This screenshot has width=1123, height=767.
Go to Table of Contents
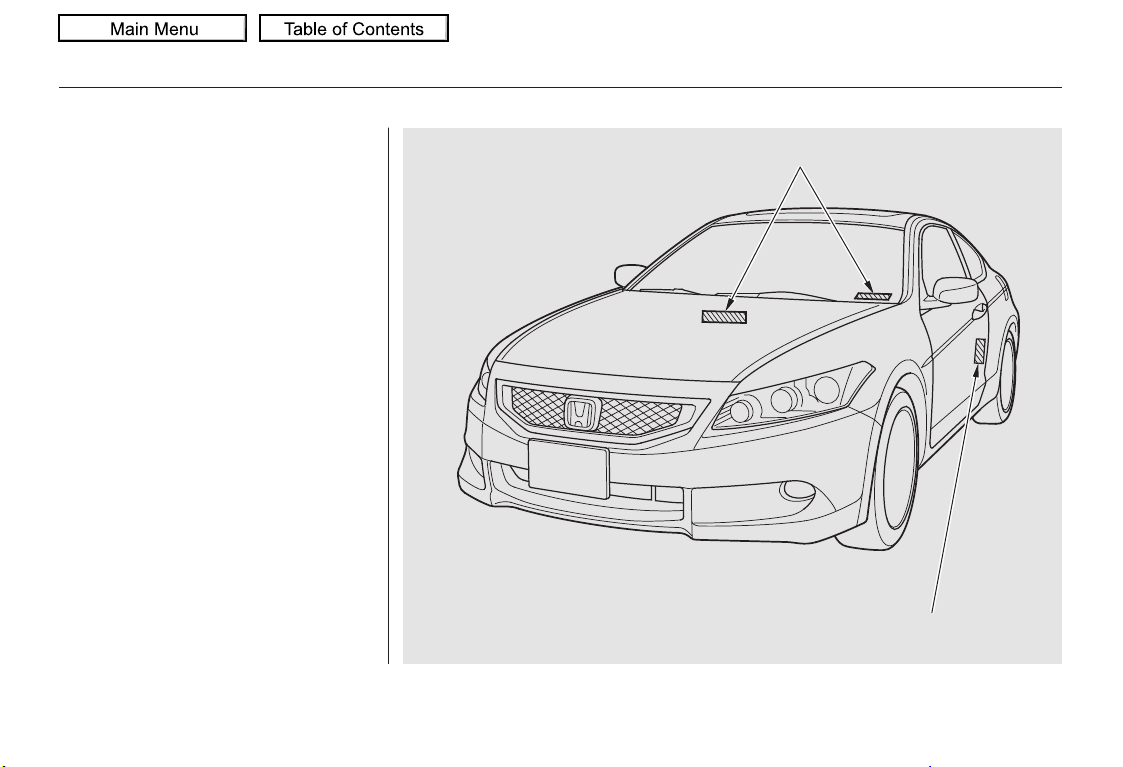354,29
